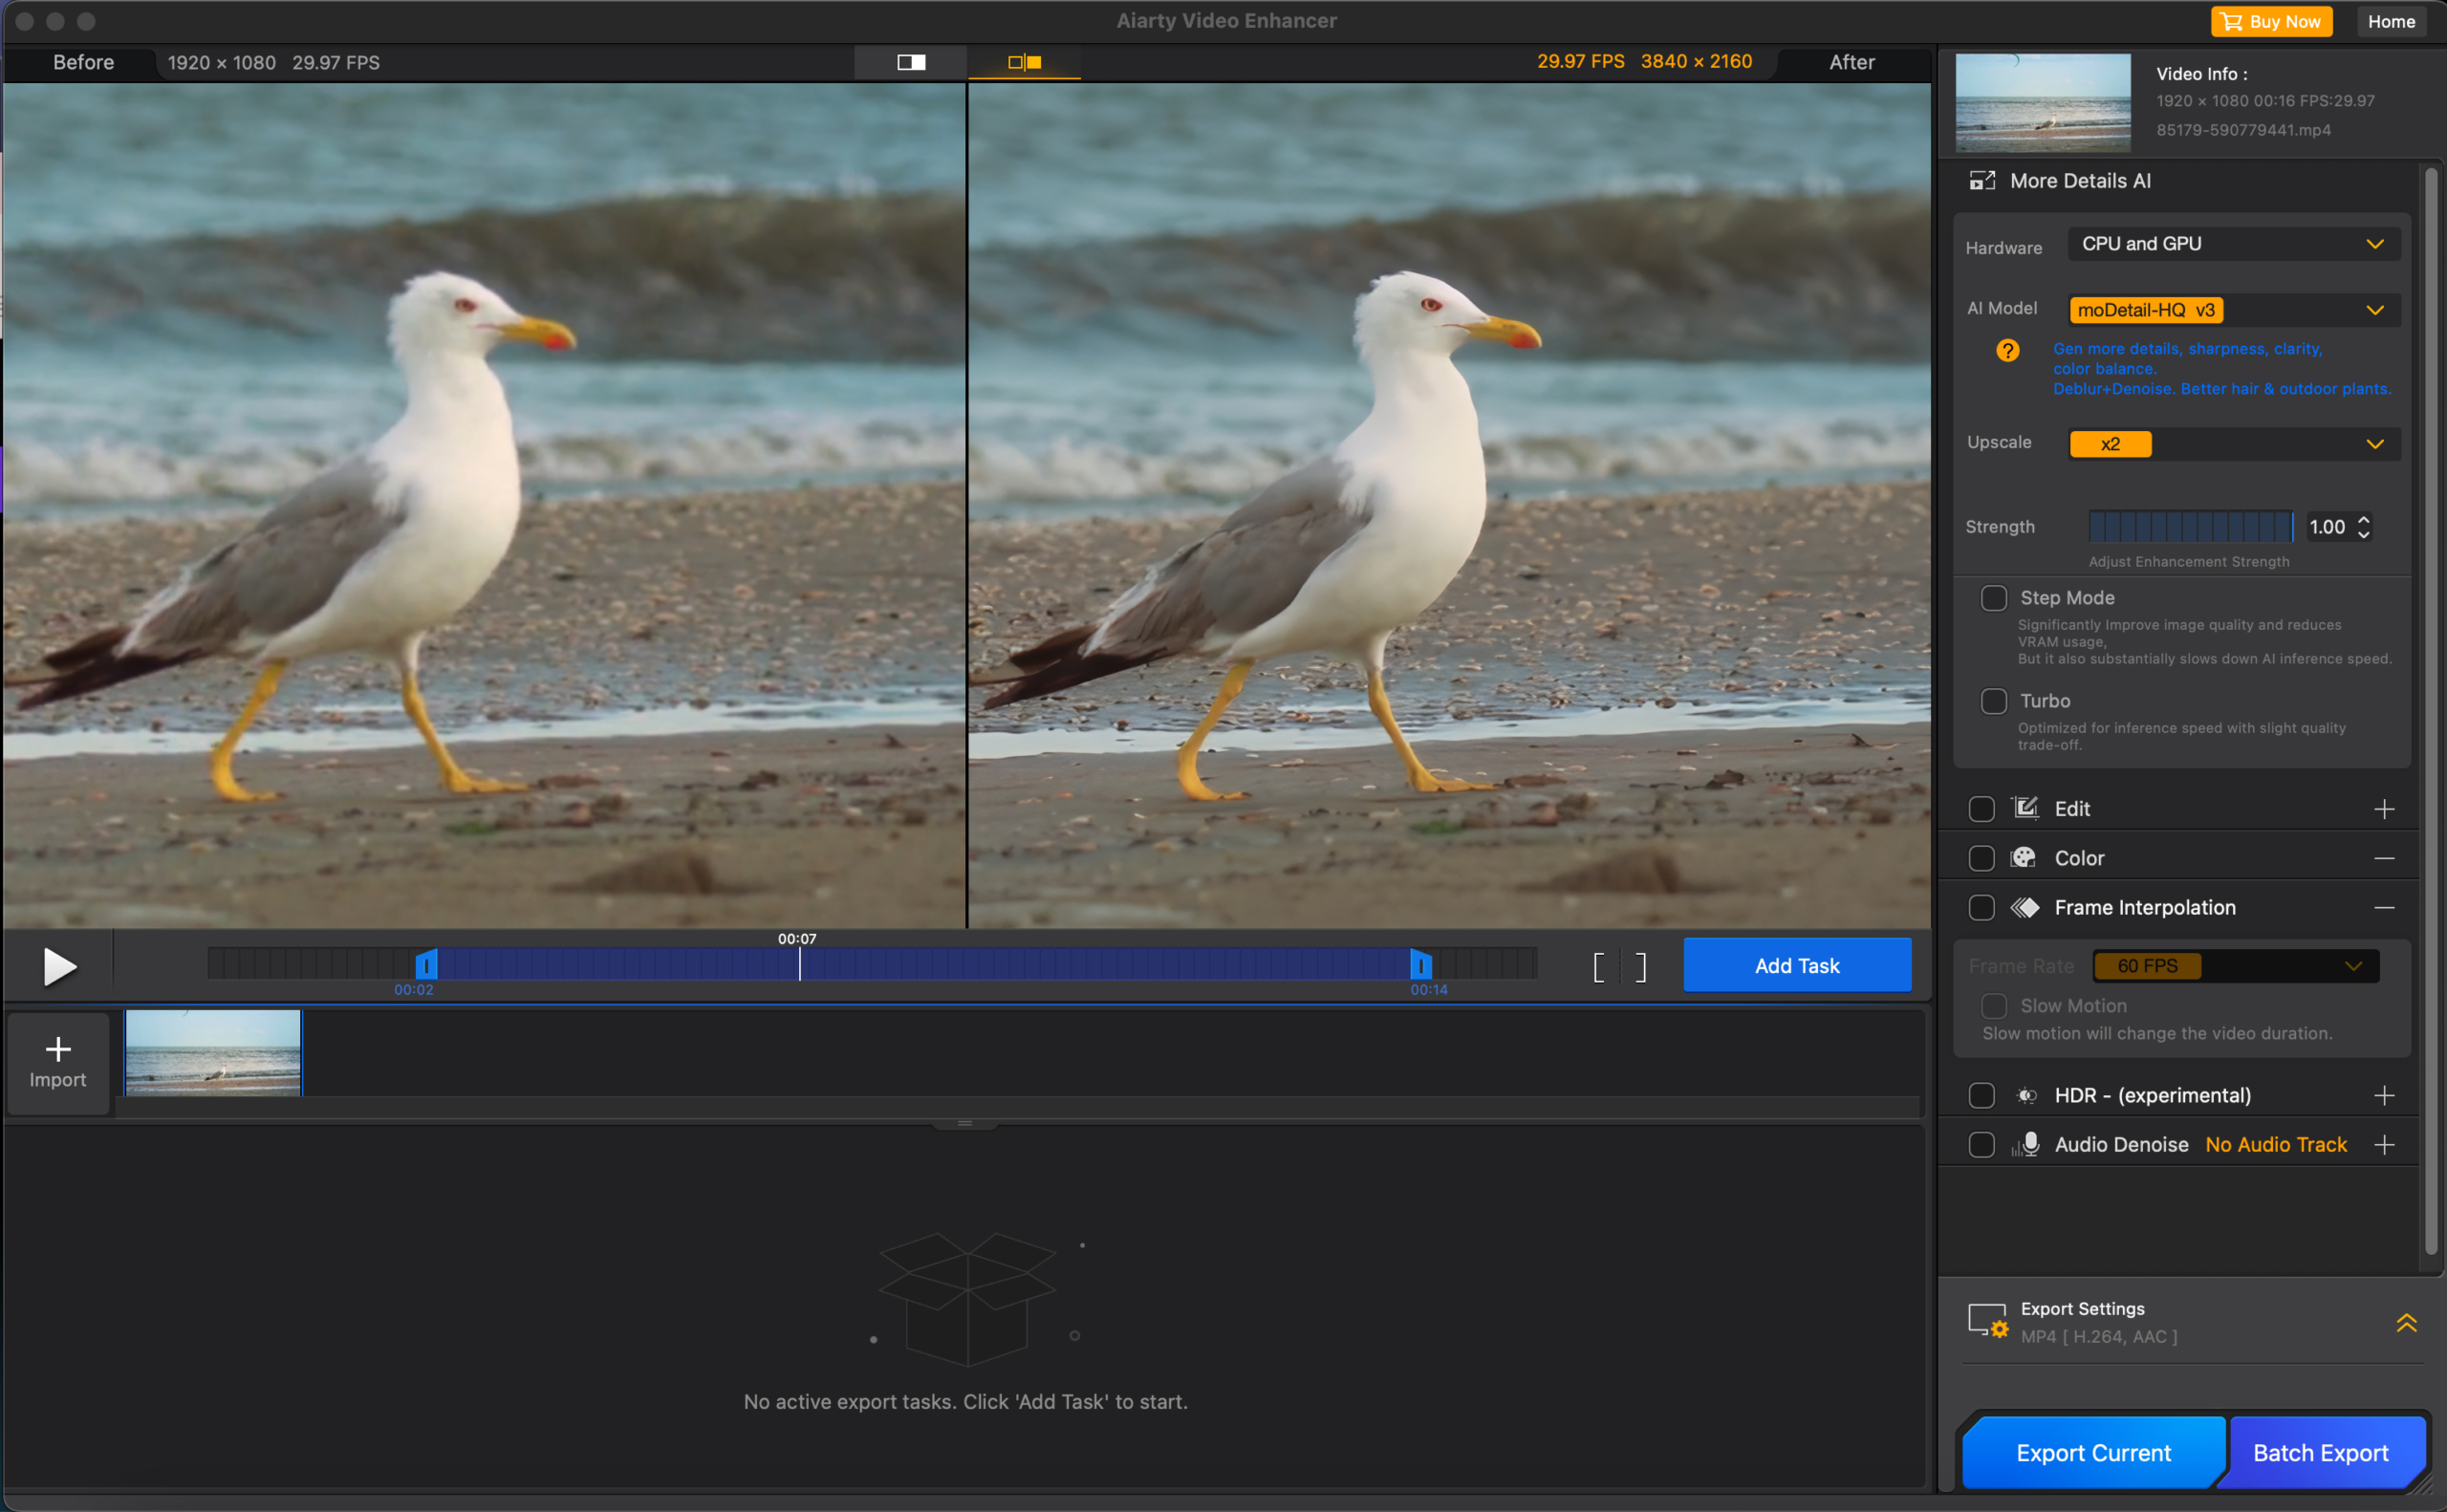The height and width of the screenshot is (1512, 2447).
Task: Click Home in the title bar
Action: tap(2390, 20)
